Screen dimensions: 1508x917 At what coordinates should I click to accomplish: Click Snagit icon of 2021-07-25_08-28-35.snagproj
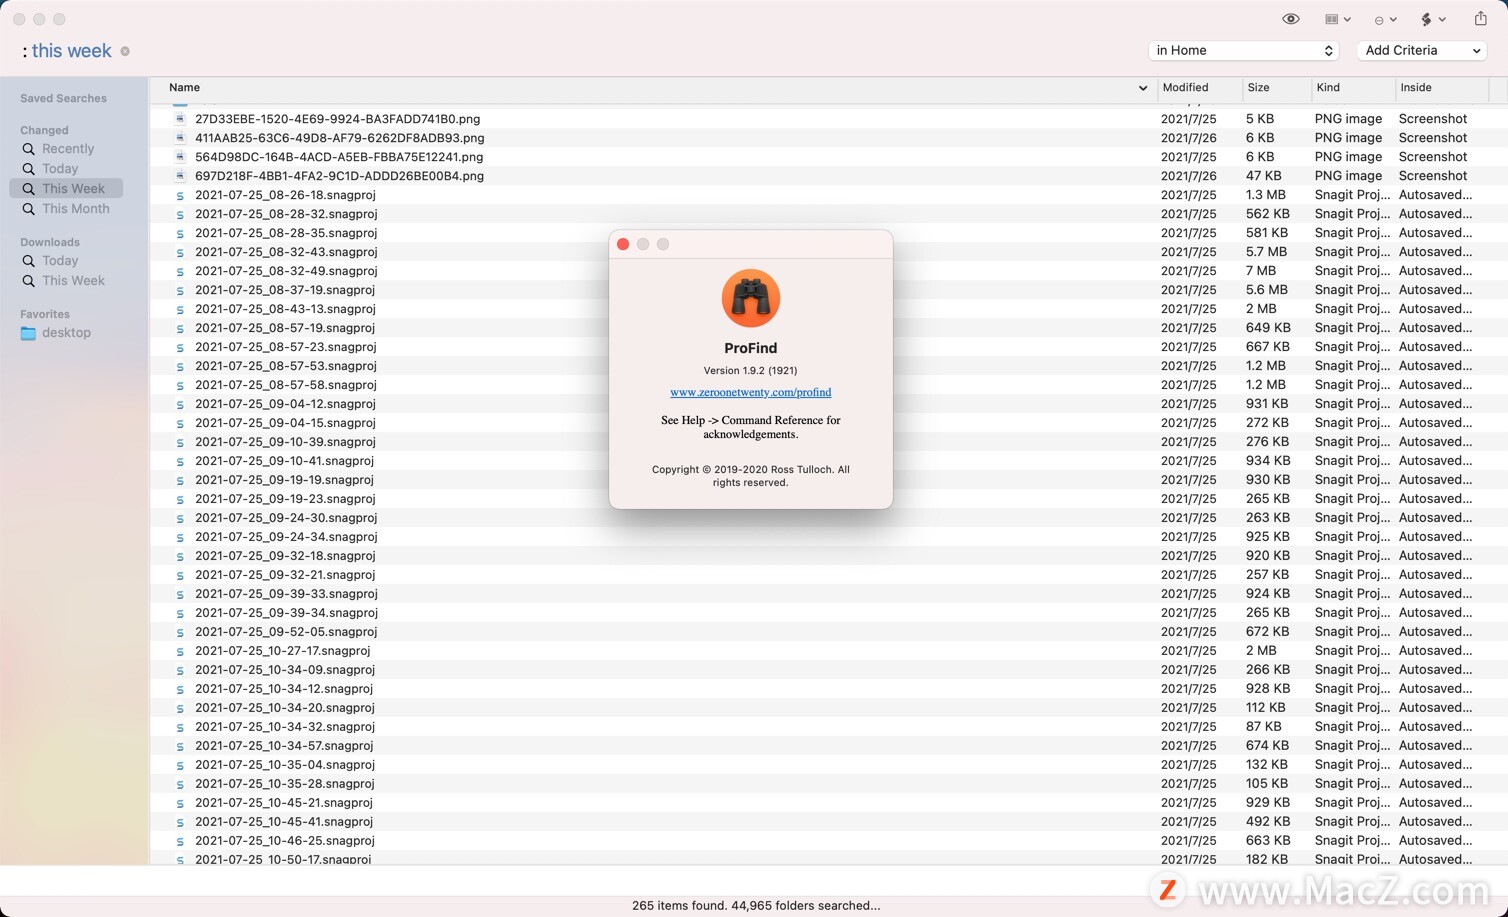click(x=180, y=233)
